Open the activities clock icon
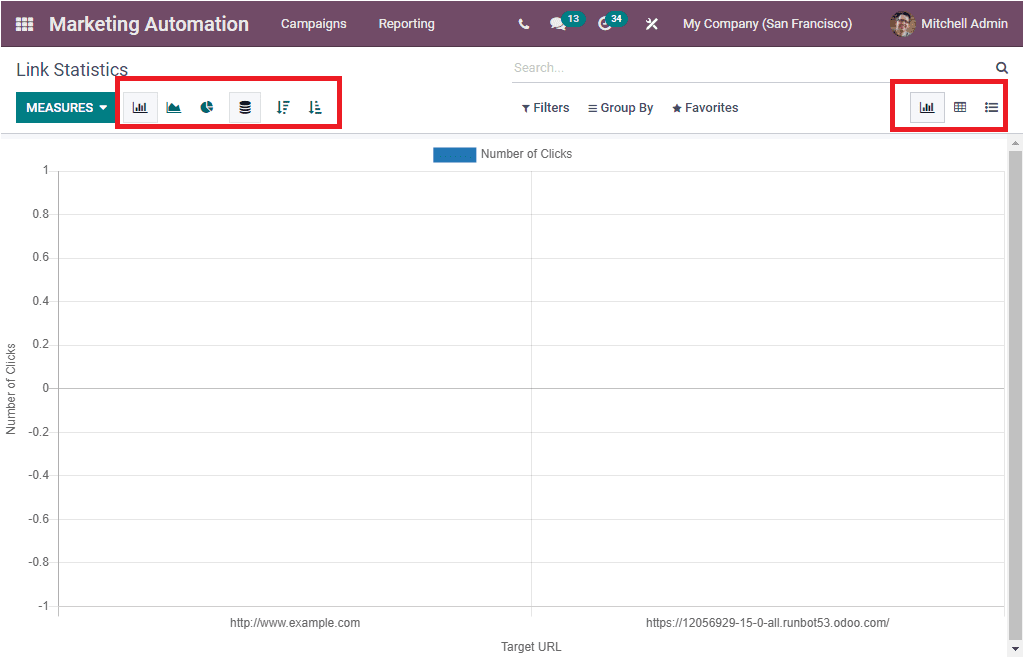The width and height of the screenshot is (1024, 658). coord(605,23)
